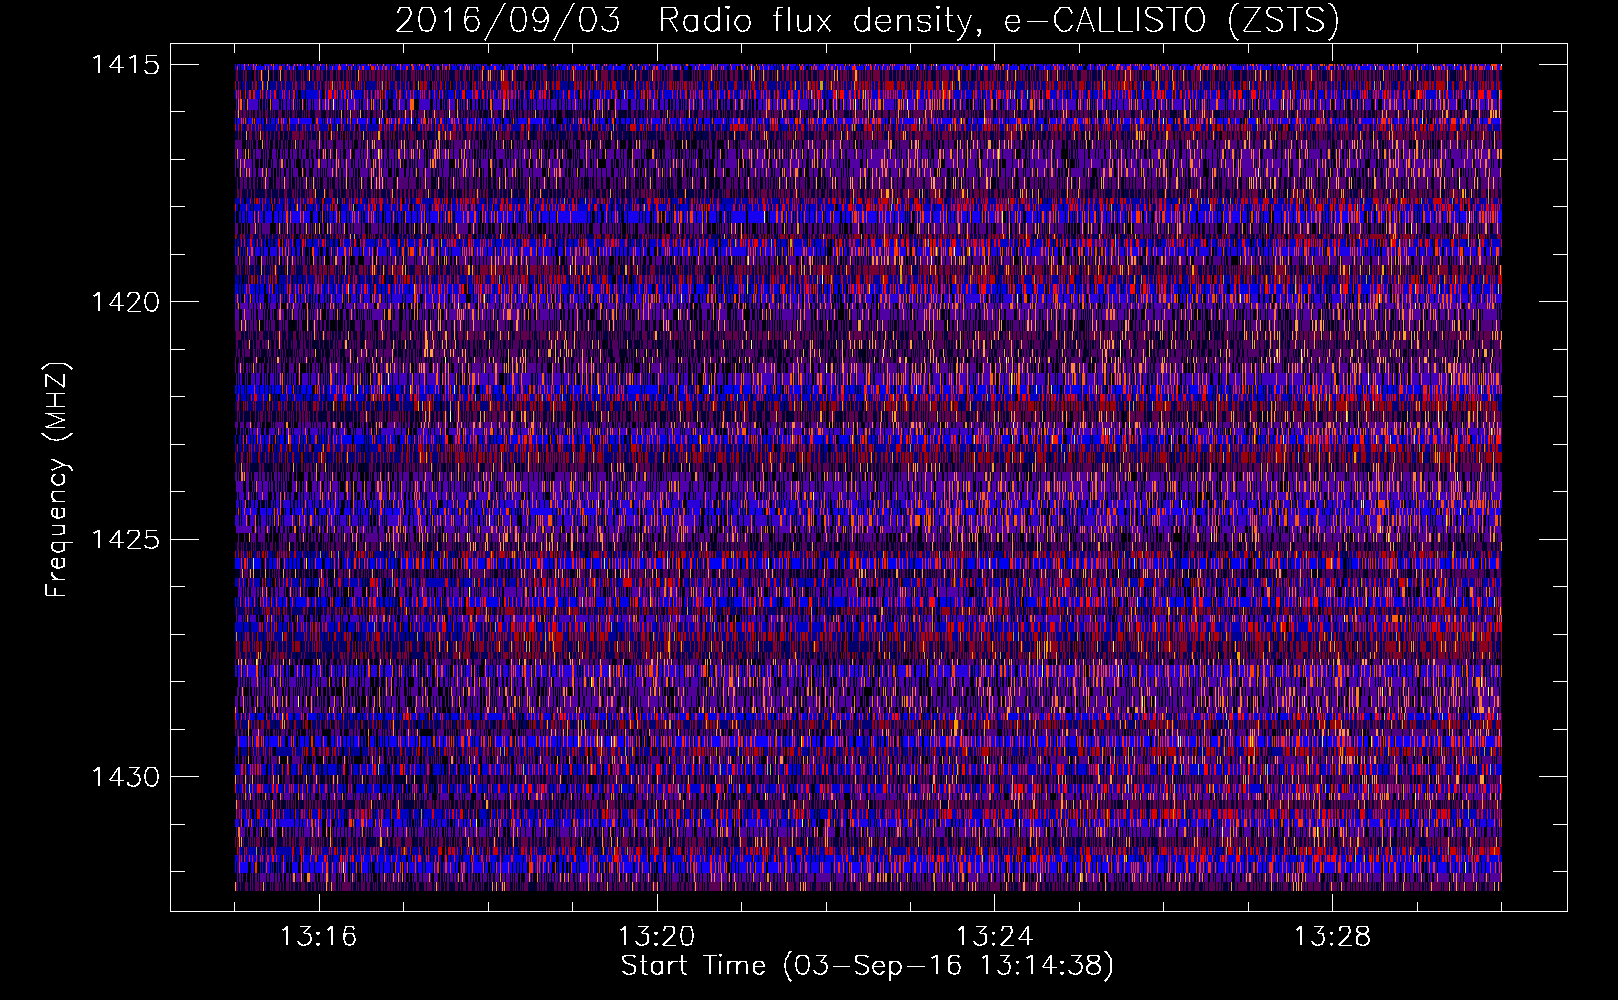Viewport: 1618px width, 1000px height.
Task: Click the 13:16 time axis label
Action: tap(318, 937)
